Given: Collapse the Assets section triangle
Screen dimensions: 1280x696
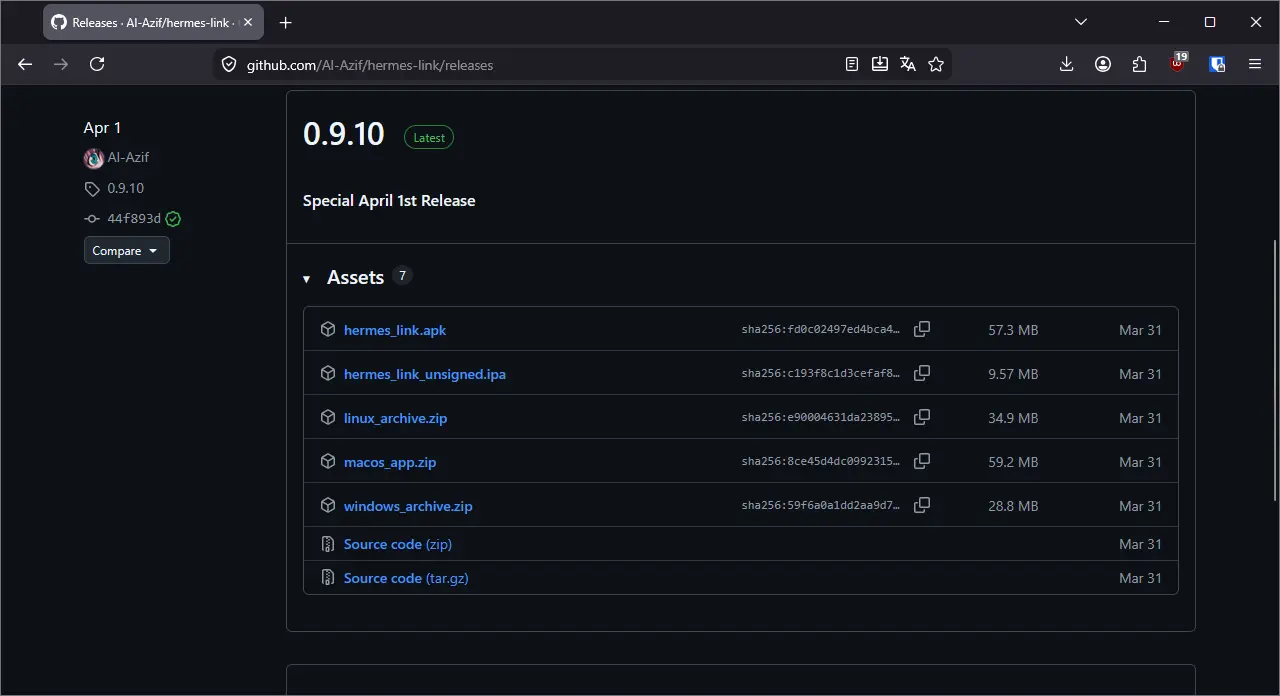Looking at the screenshot, I should [x=307, y=279].
